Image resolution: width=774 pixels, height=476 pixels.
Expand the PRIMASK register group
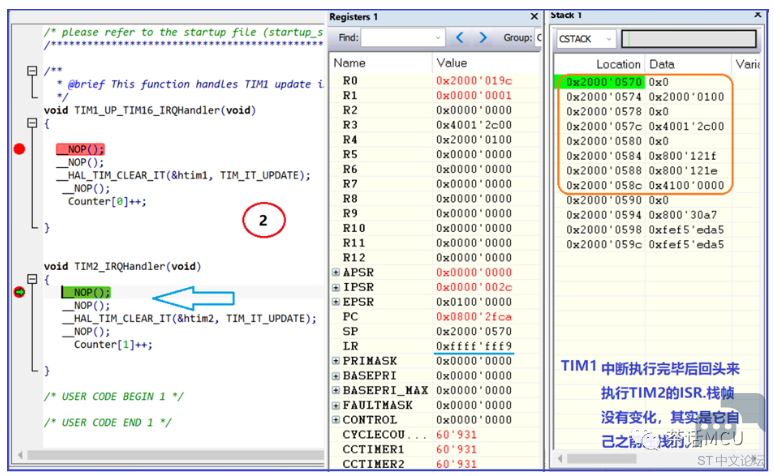(336, 361)
